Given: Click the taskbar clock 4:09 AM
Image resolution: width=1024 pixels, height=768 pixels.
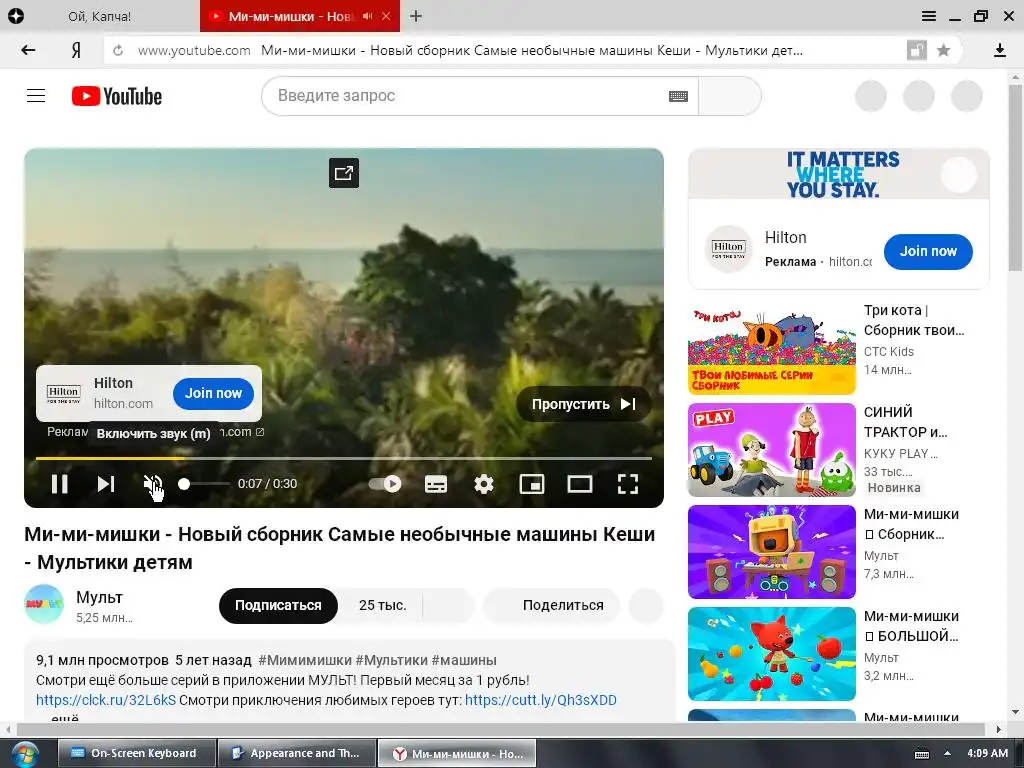Looking at the screenshot, I should pos(987,753).
